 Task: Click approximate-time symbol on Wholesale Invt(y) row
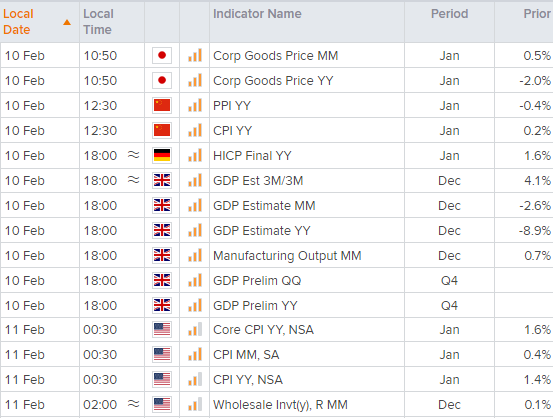134,404
